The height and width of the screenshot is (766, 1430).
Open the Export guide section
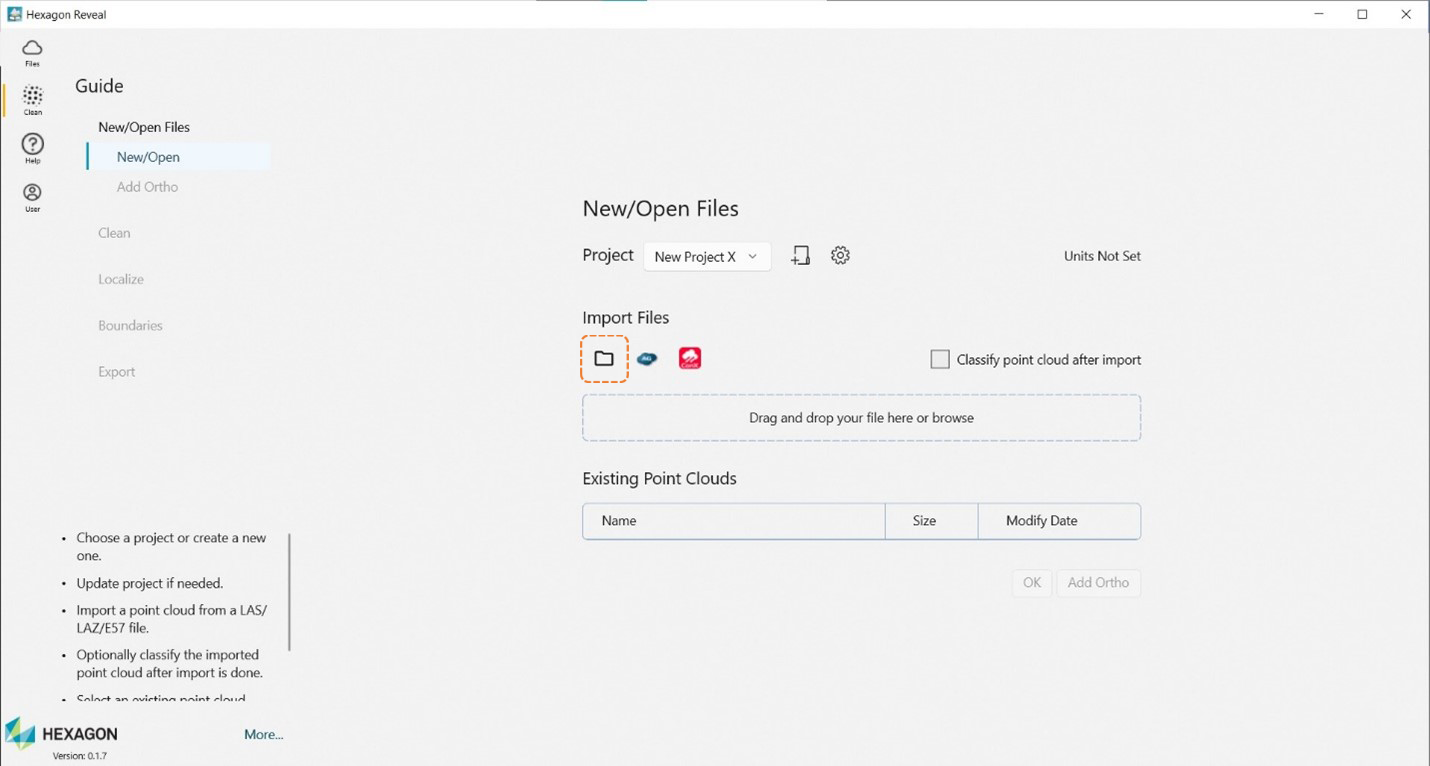117,371
